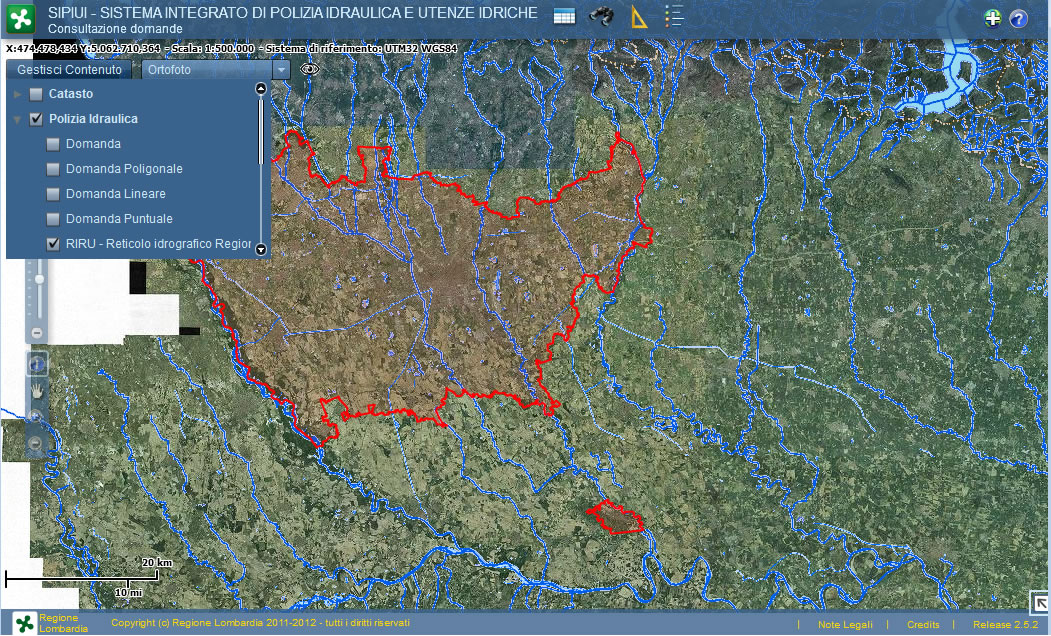The width and height of the screenshot is (1051, 636).
Task: Uncheck the Polizia Idraulica layer group
Action: tap(36, 119)
